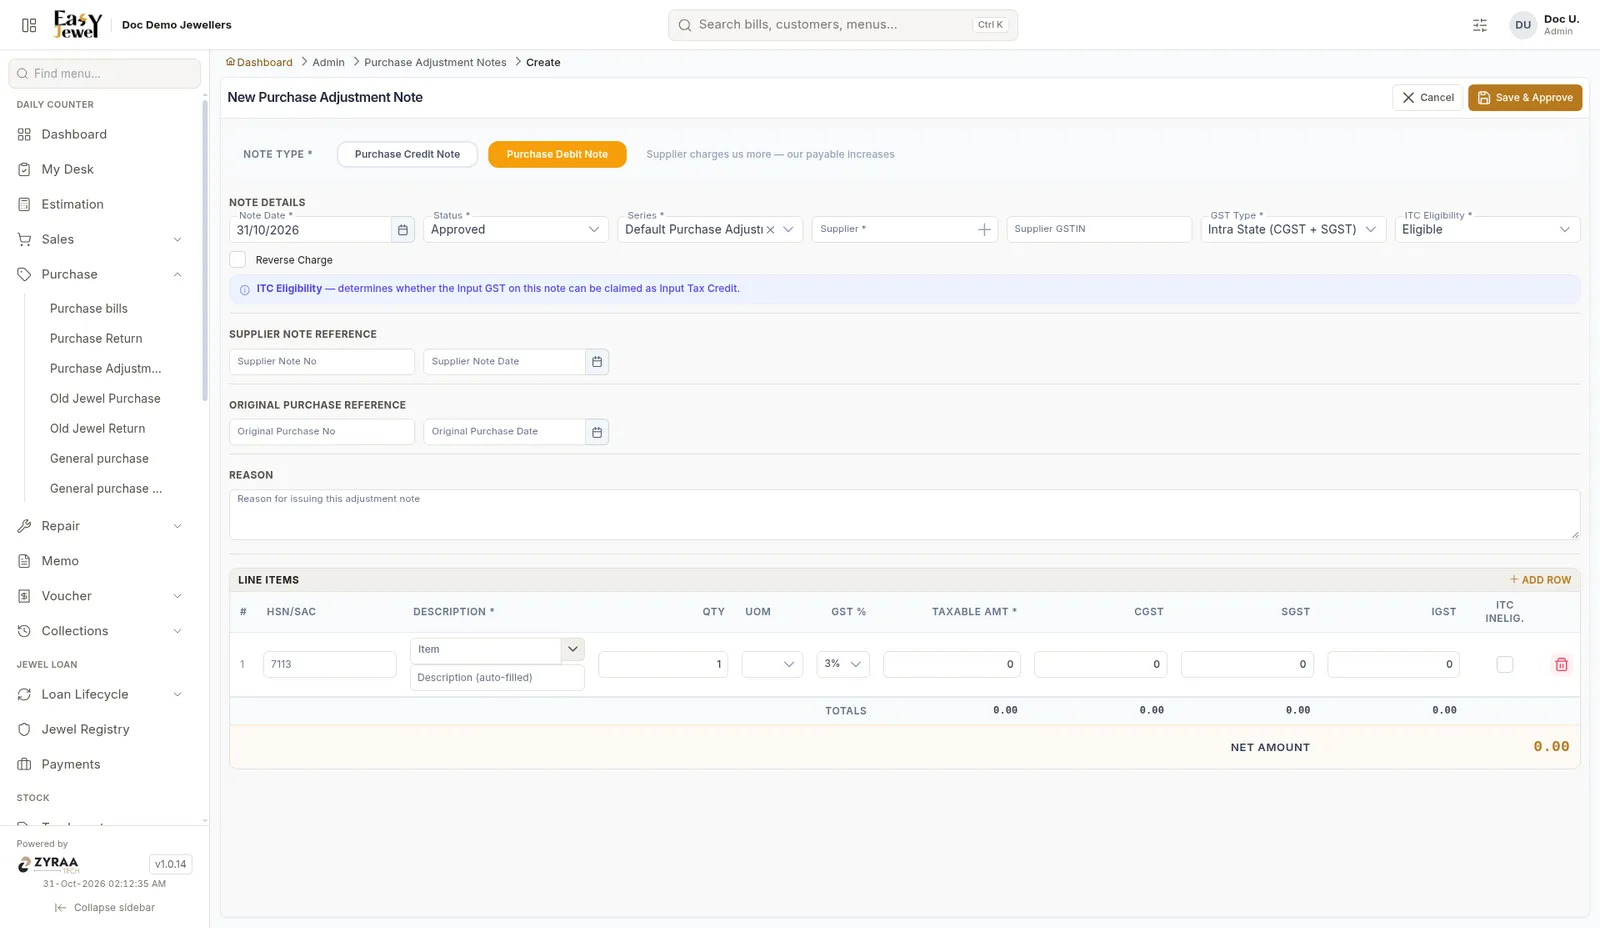Open the Supplier Note Date calendar icon
Viewport: 1600px width, 928px height.
[x=597, y=362]
